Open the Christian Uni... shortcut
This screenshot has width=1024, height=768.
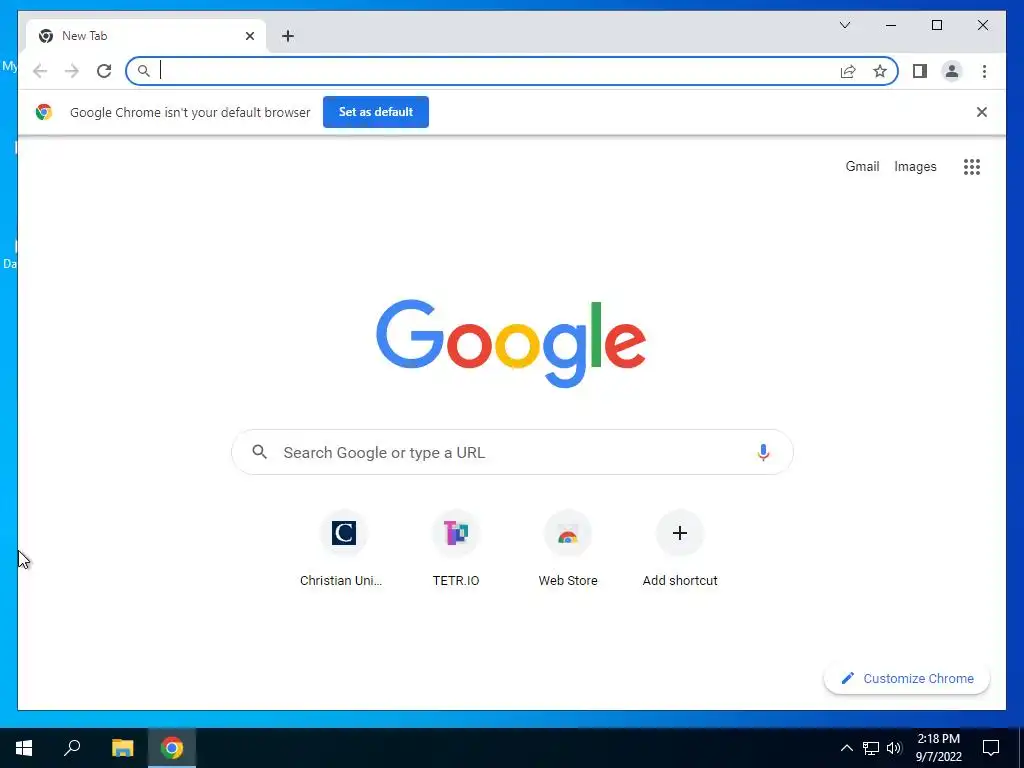[344, 549]
